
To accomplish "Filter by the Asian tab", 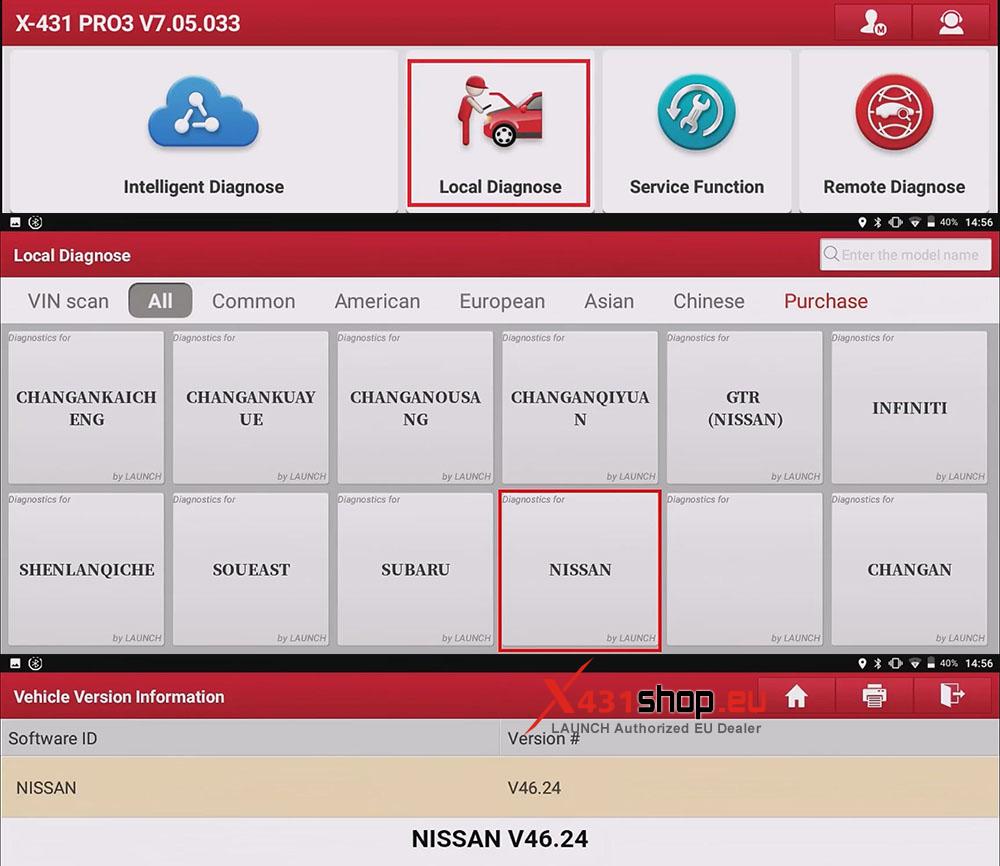I will (609, 301).
